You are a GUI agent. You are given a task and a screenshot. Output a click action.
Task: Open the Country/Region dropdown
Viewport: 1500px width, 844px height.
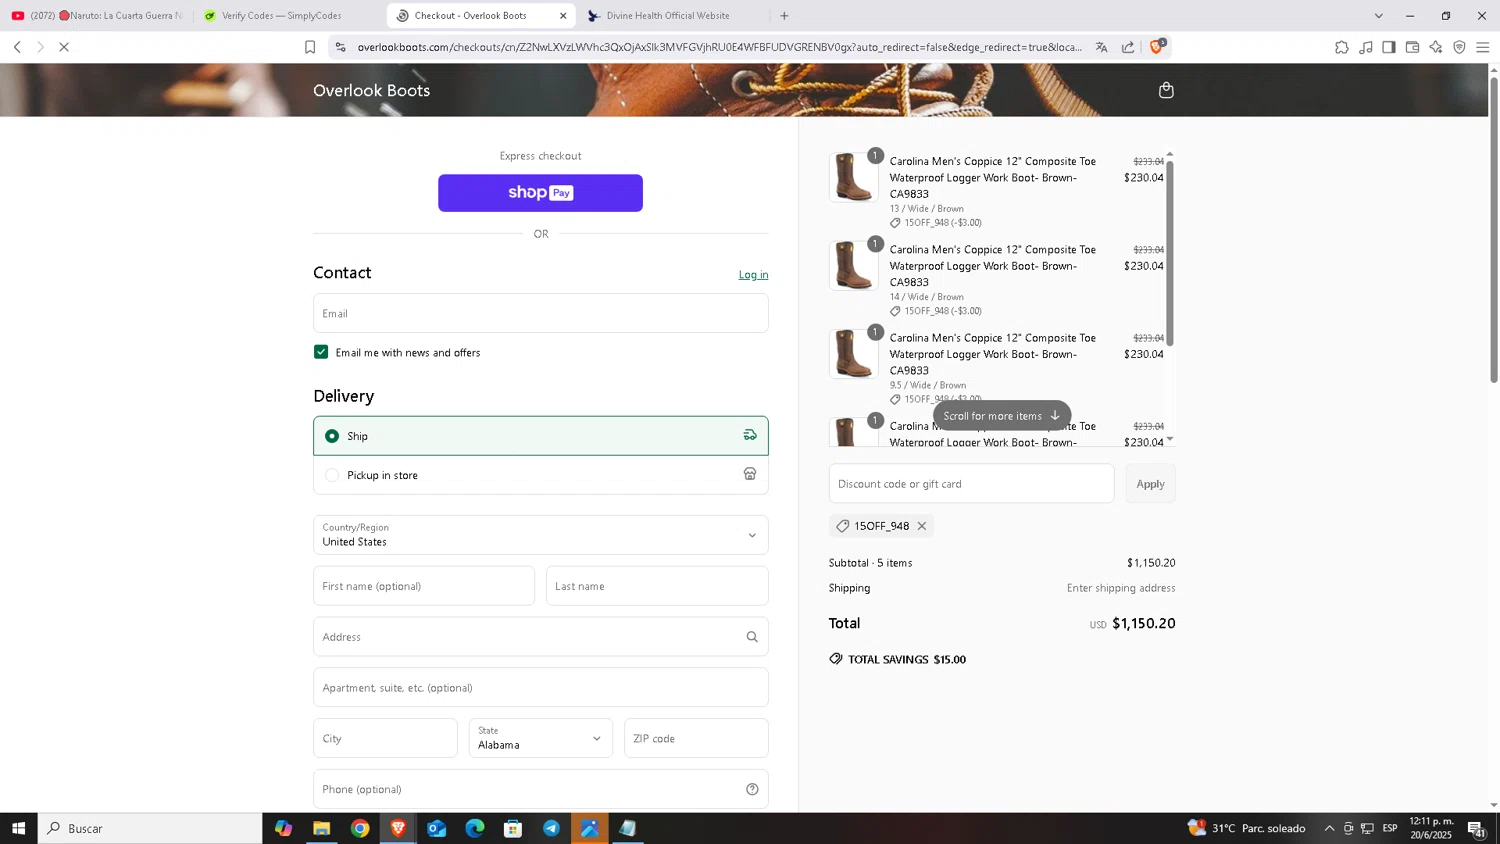tap(541, 535)
